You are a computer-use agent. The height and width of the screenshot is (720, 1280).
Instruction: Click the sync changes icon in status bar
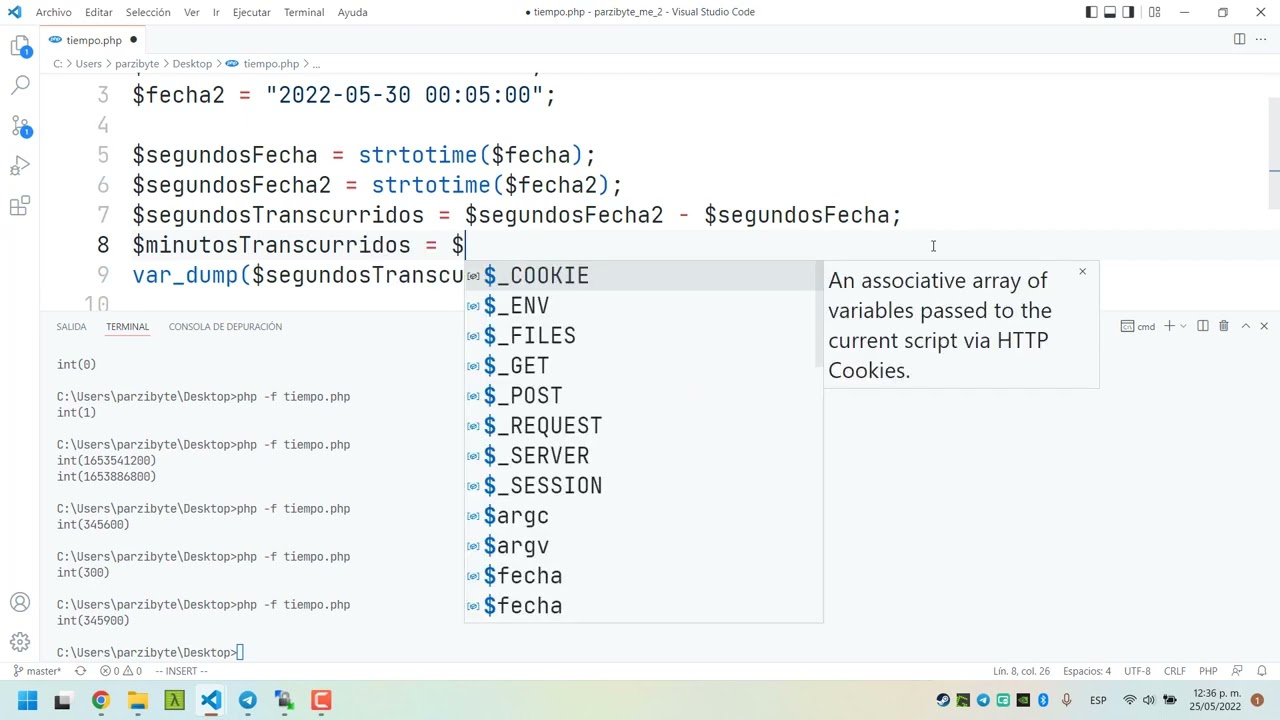(x=80, y=671)
